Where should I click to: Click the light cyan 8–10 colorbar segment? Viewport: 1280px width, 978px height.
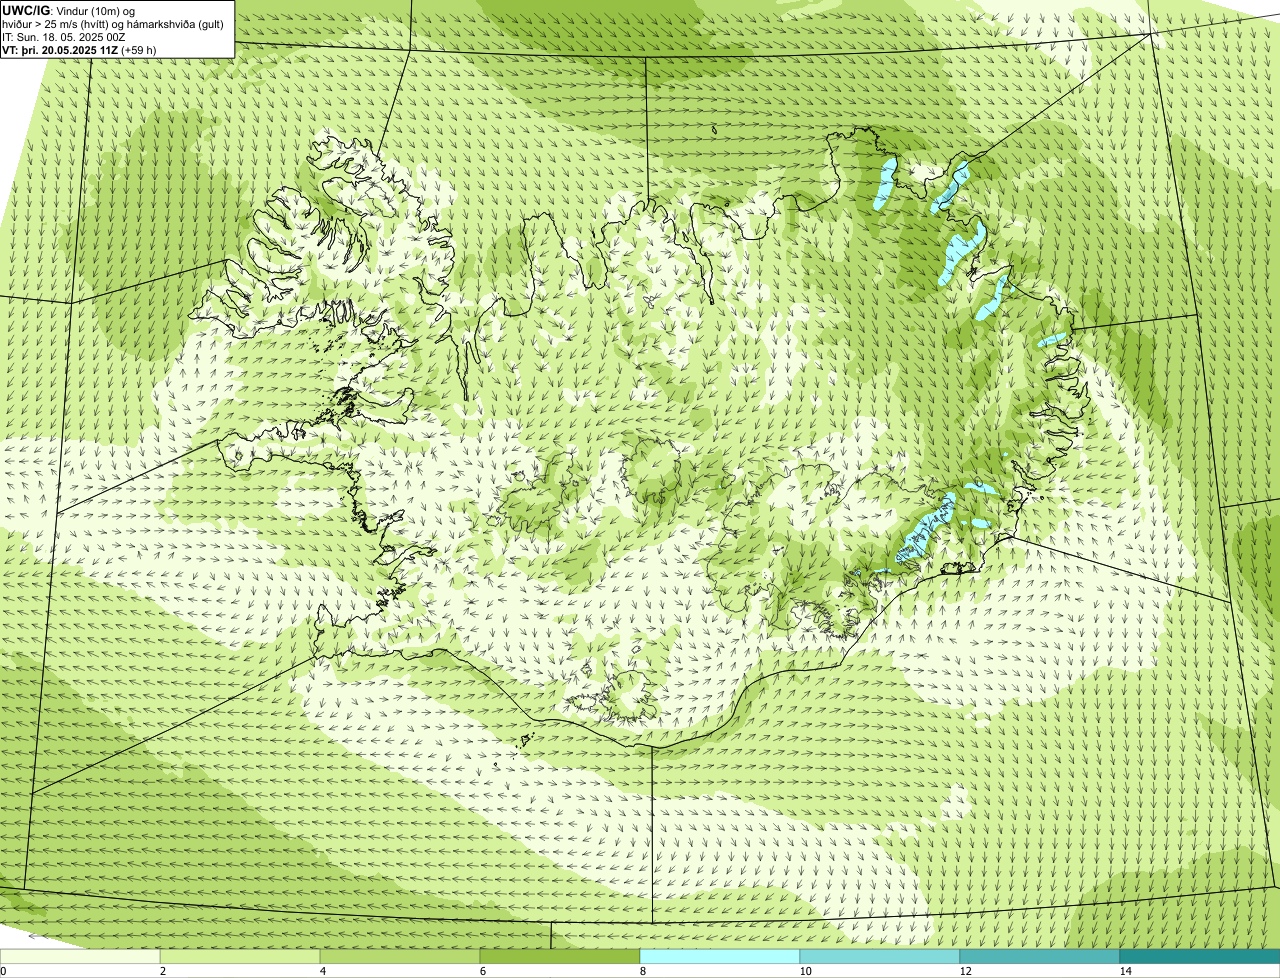(720, 956)
